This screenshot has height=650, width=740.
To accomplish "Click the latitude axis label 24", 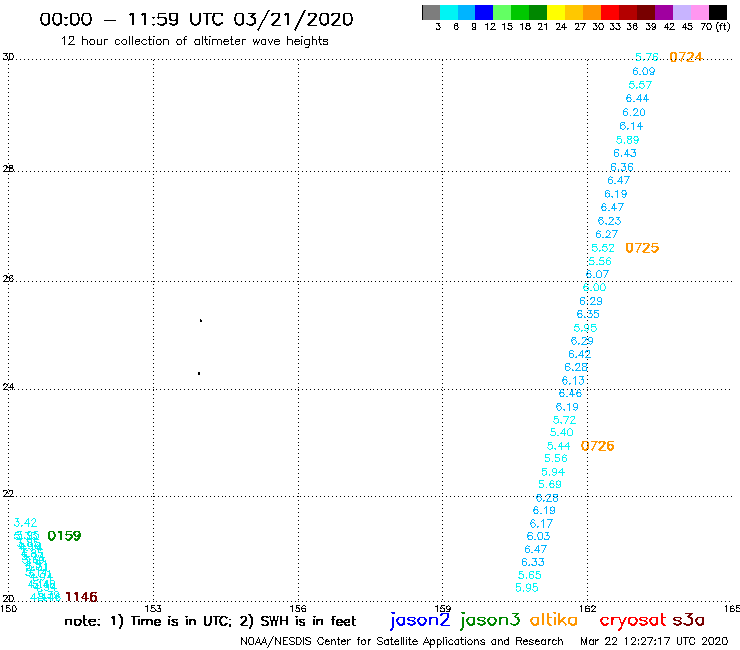I will pos(8,387).
